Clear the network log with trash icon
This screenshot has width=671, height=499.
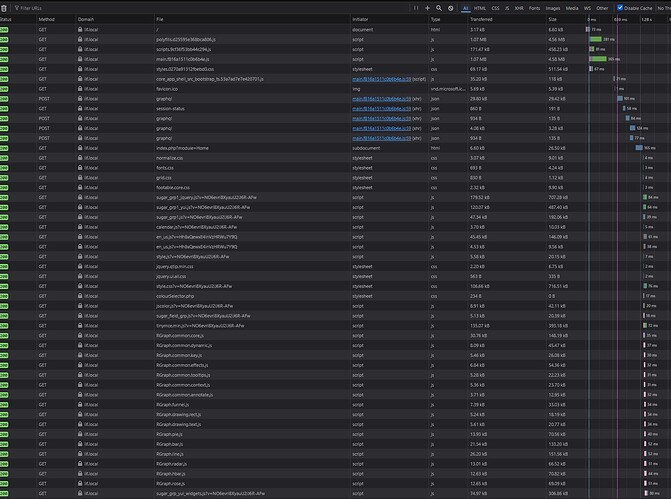[5, 7]
